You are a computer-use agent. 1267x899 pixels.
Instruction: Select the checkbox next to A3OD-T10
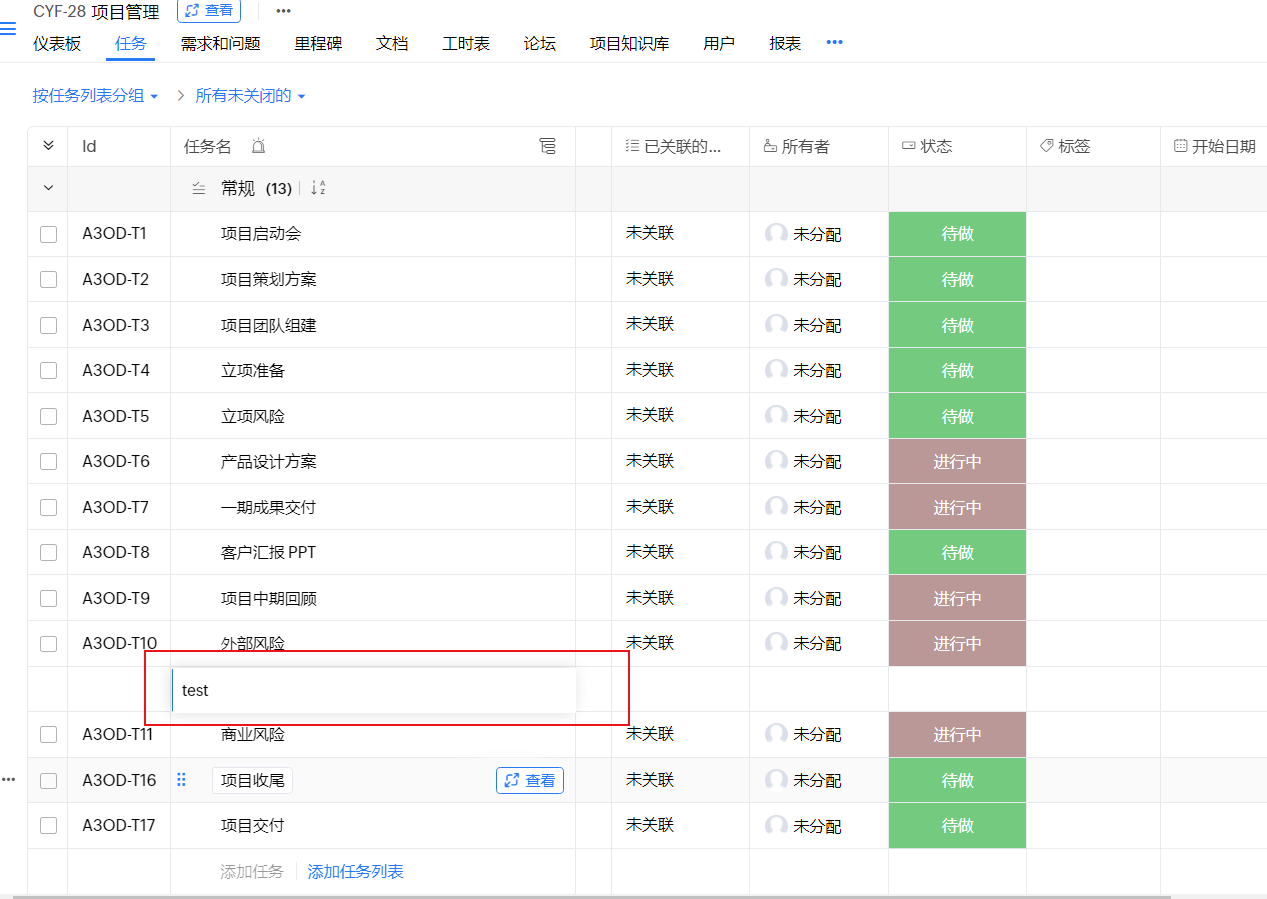pos(48,644)
